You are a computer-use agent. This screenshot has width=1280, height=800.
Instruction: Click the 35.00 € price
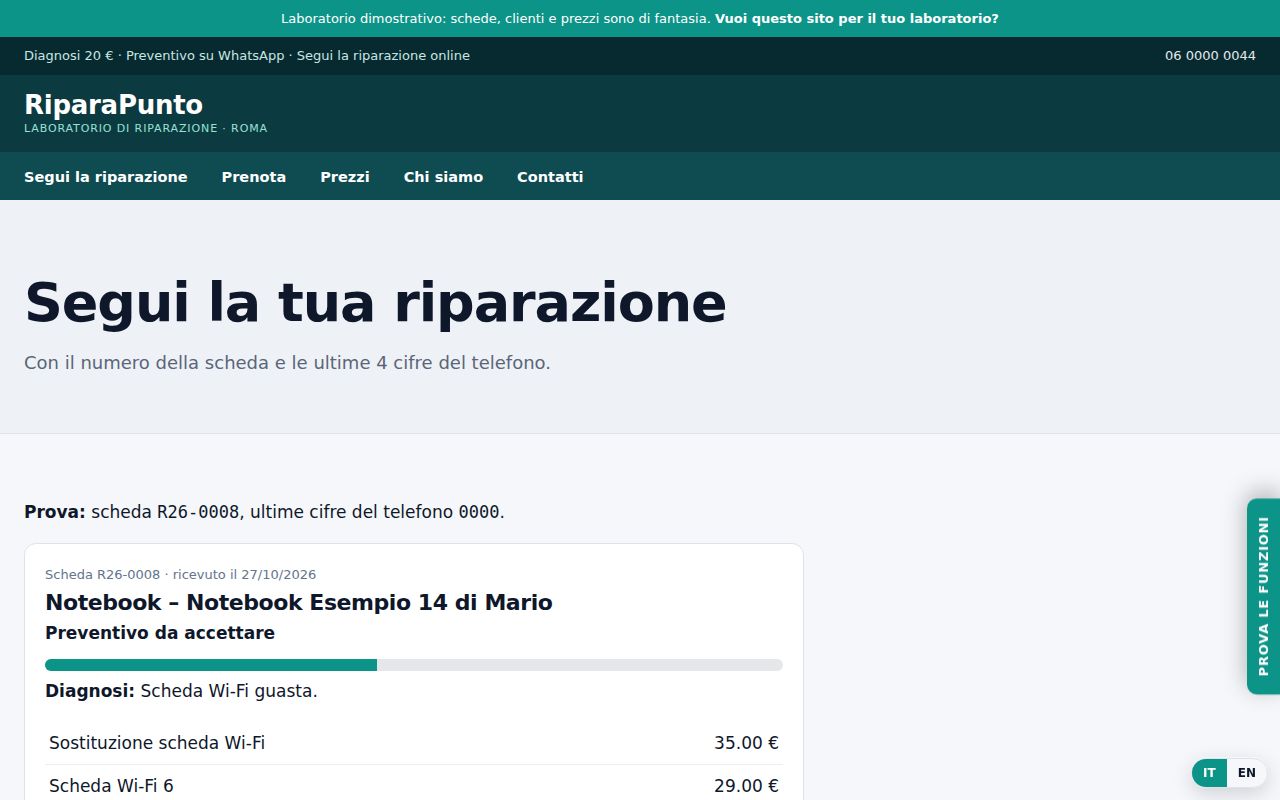[746, 743]
